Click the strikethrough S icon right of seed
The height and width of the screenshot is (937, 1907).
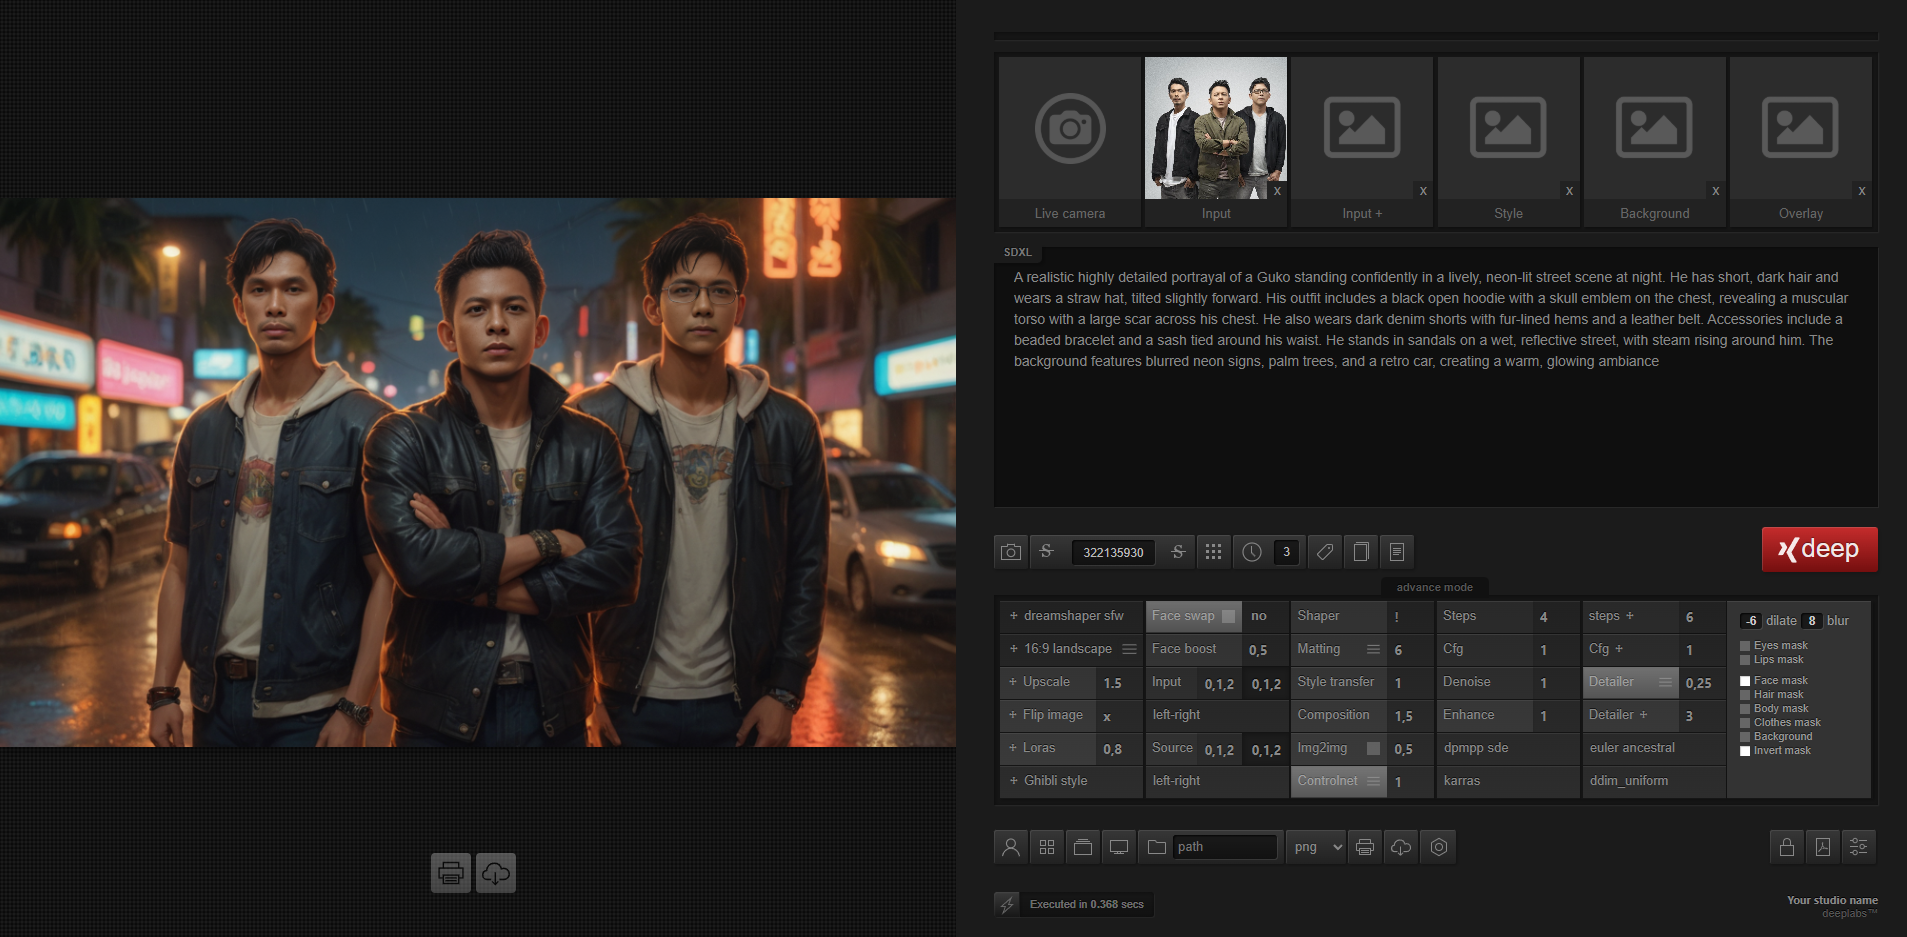coord(1178,552)
